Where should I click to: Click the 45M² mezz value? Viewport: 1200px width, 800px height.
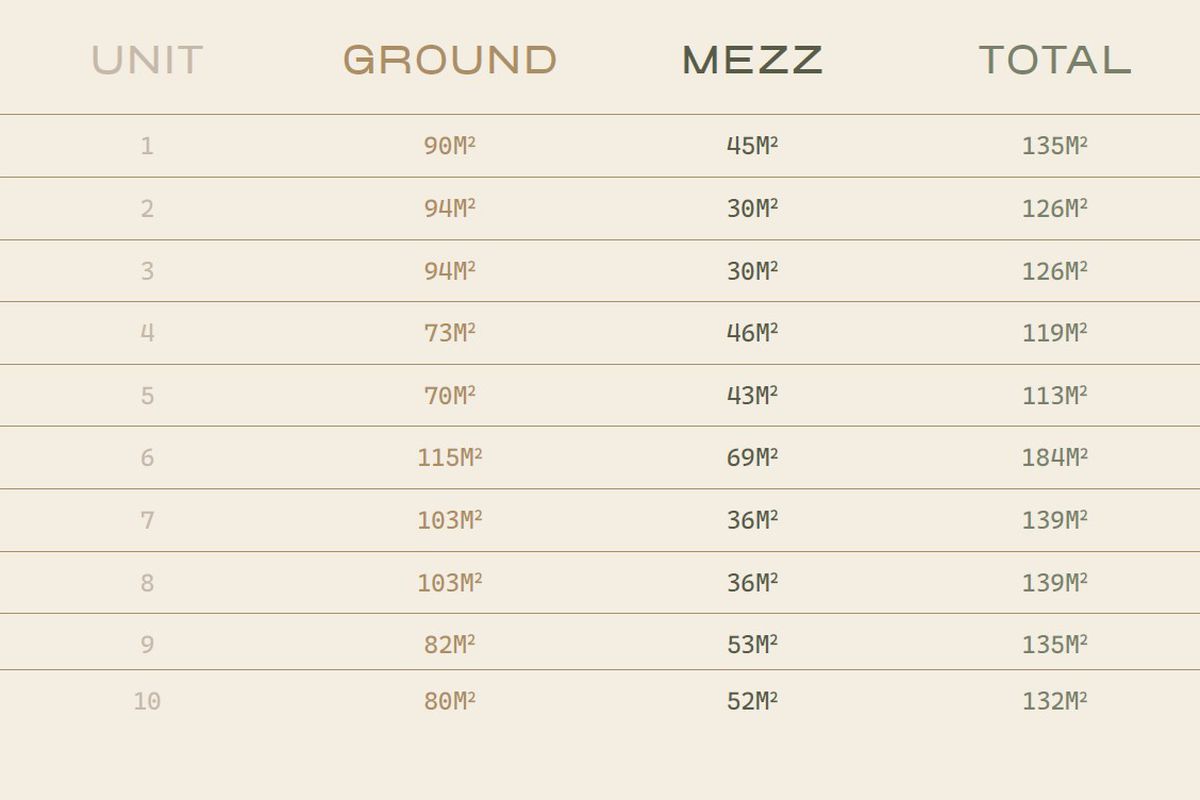pyautogui.click(x=752, y=146)
